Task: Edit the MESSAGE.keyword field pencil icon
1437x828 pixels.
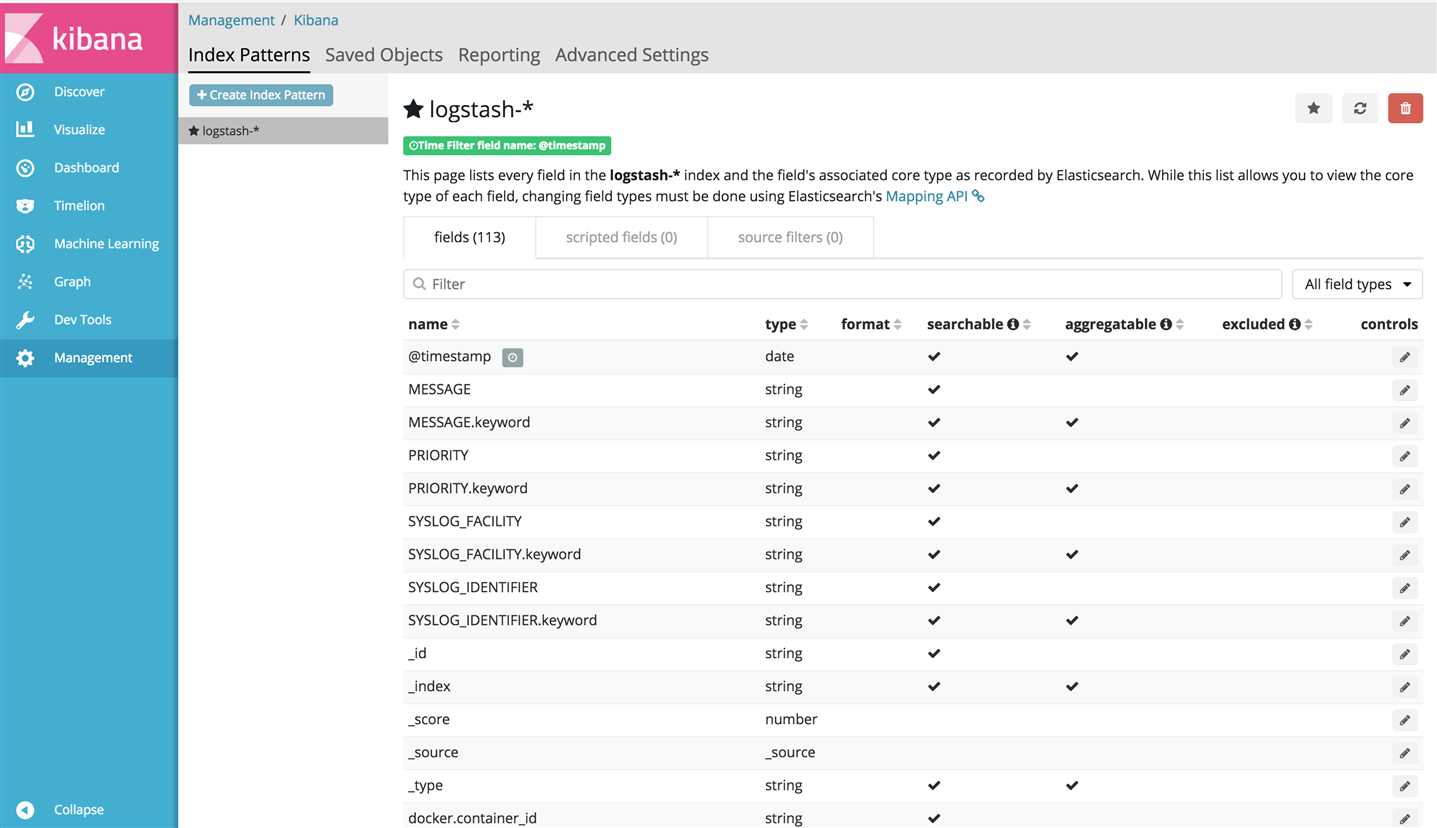Action: (1405, 423)
